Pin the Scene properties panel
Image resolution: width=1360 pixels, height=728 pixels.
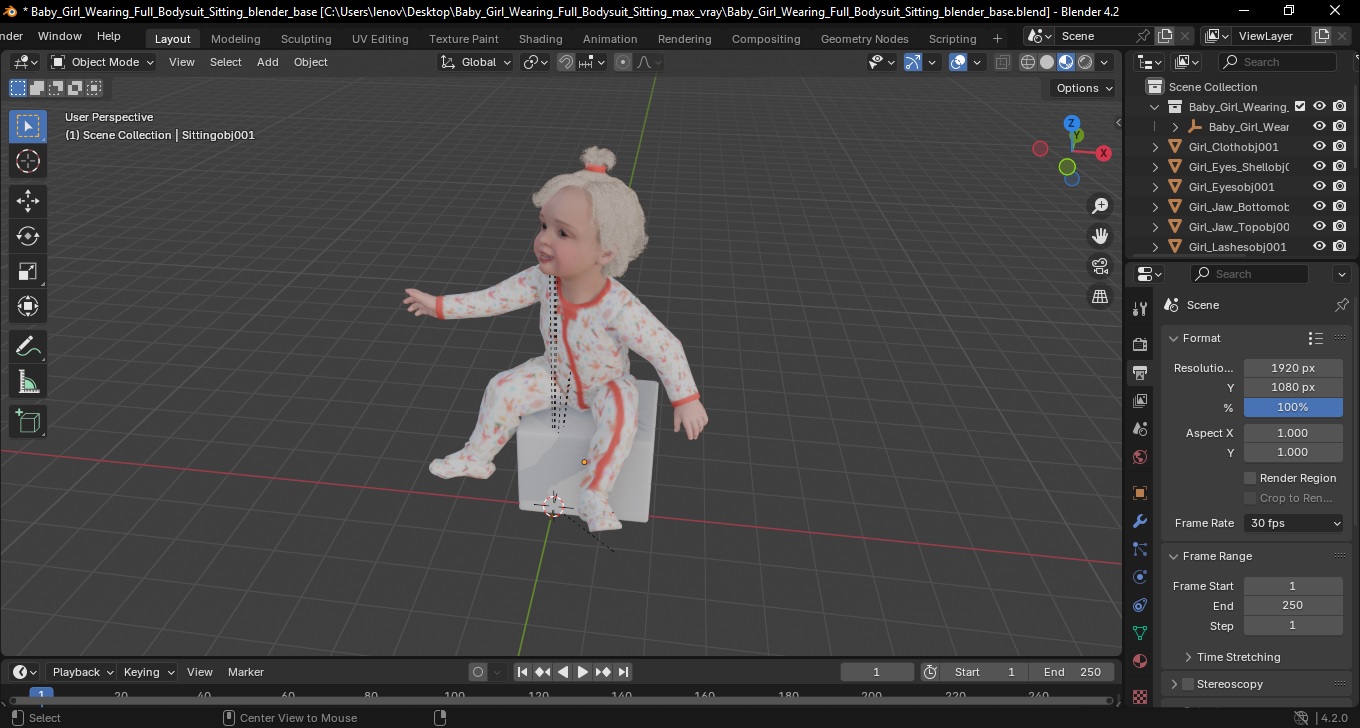coord(1342,305)
